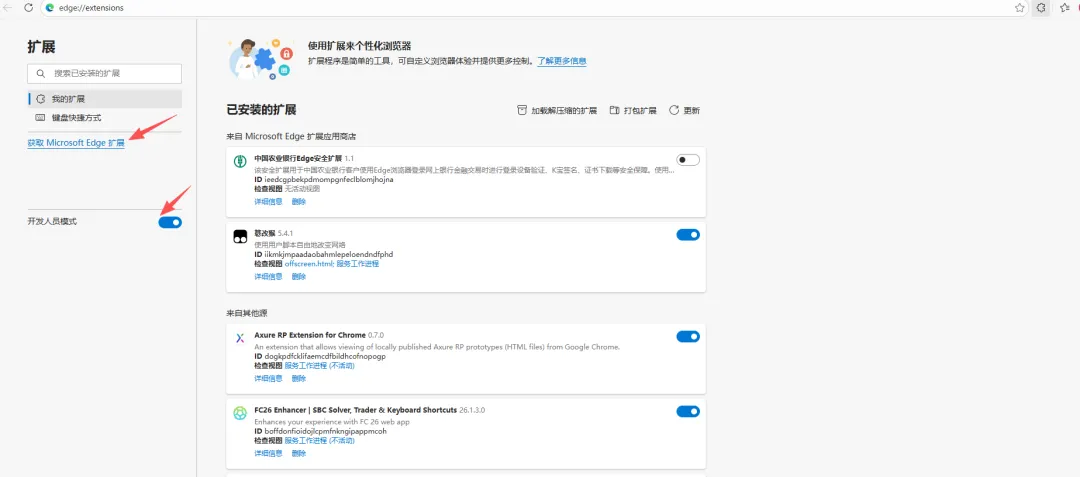Click the FC26 Enhancer soccer ball icon
1080x477 pixels.
tap(240, 412)
